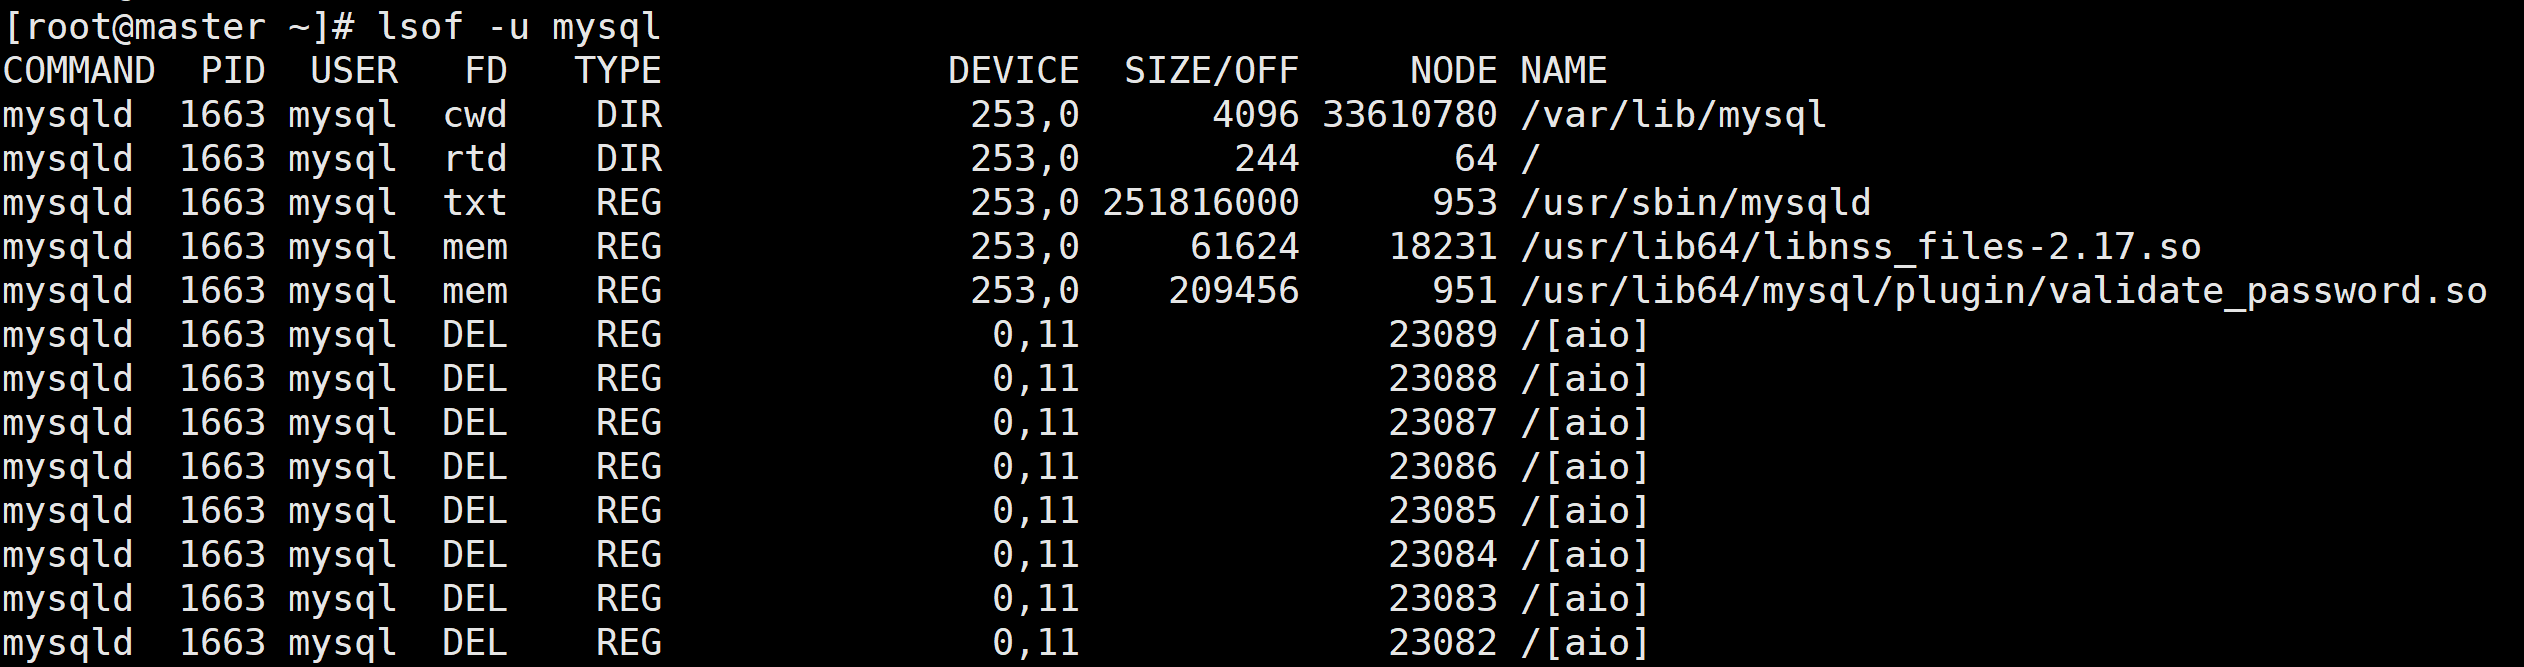Click the node value 953
Screen dimensions: 2524x667
pyautogui.click(x=1464, y=203)
